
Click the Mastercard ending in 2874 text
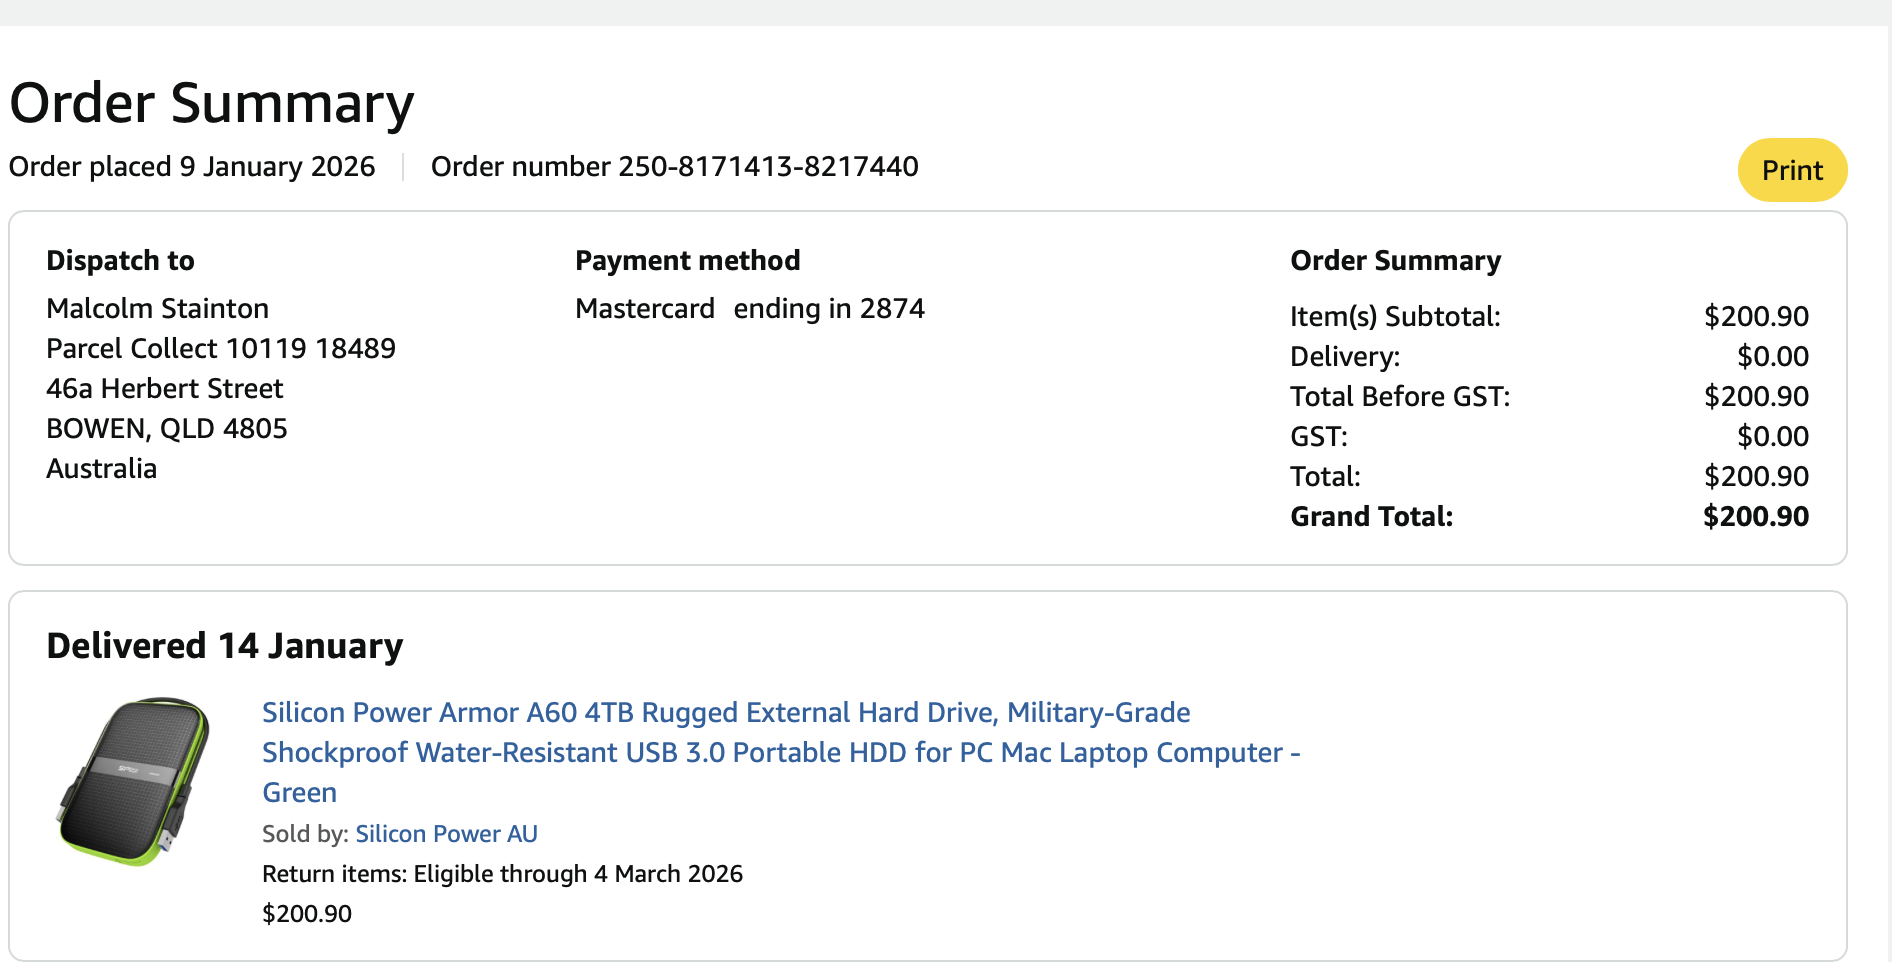[x=749, y=308]
